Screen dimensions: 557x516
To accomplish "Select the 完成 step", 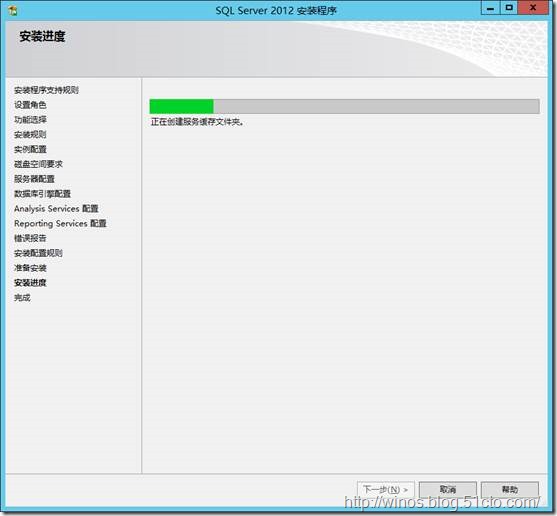I will [x=22, y=298].
